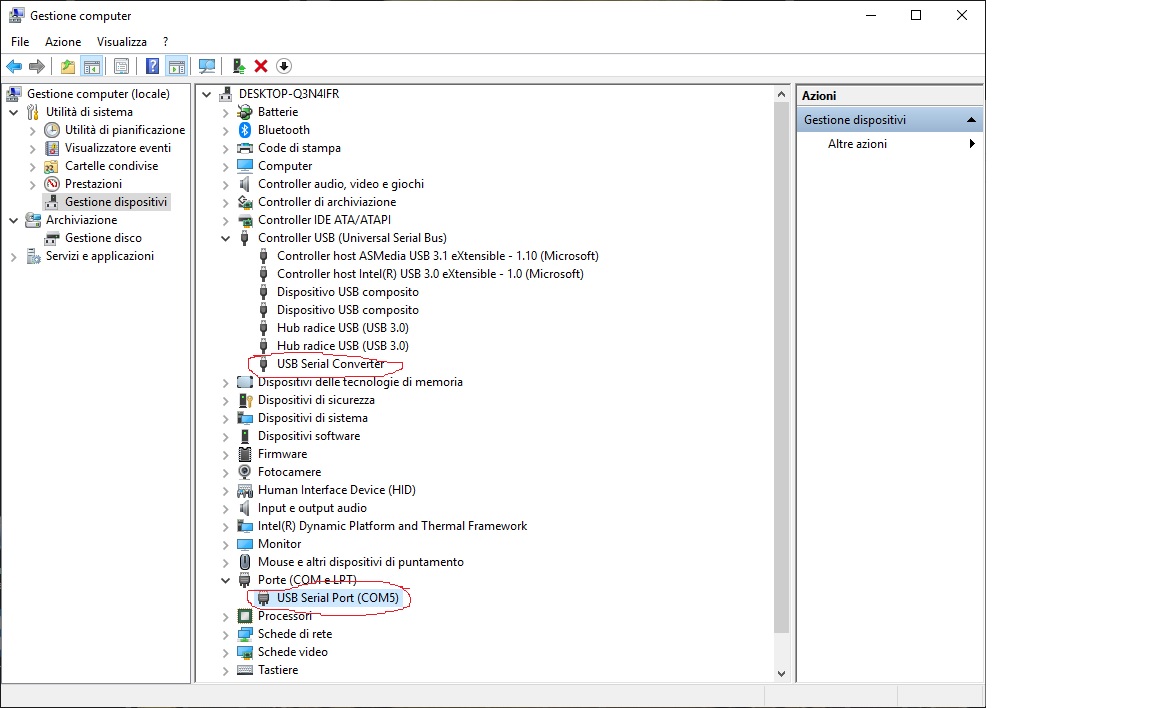
Task: Open the Azione menu
Action: (x=63, y=42)
